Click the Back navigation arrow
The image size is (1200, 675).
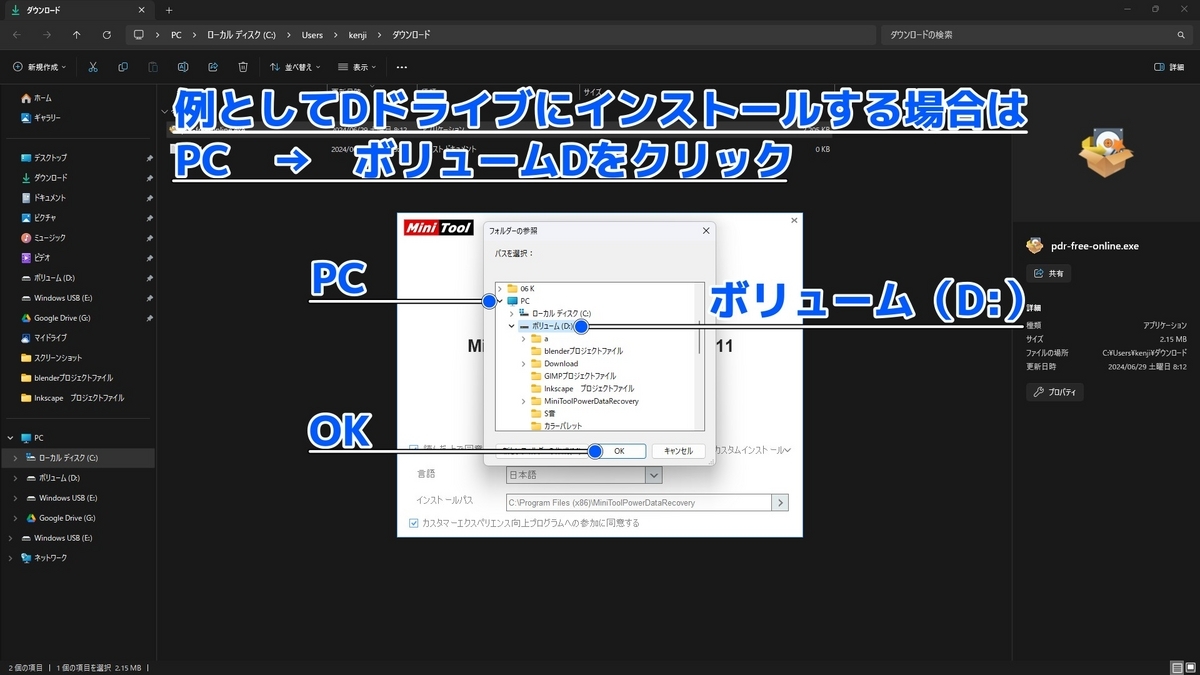[x=17, y=34]
